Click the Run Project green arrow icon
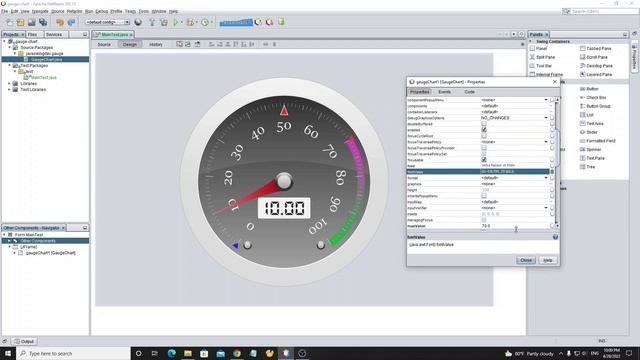Screen dimensions: 640x360 (x=176, y=22)
